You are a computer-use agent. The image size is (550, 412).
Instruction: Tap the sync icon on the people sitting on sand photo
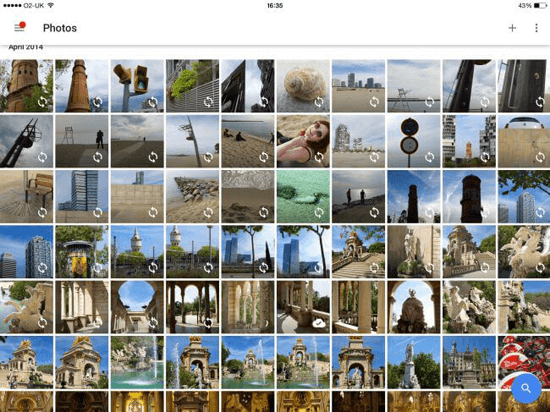tap(263, 157)
